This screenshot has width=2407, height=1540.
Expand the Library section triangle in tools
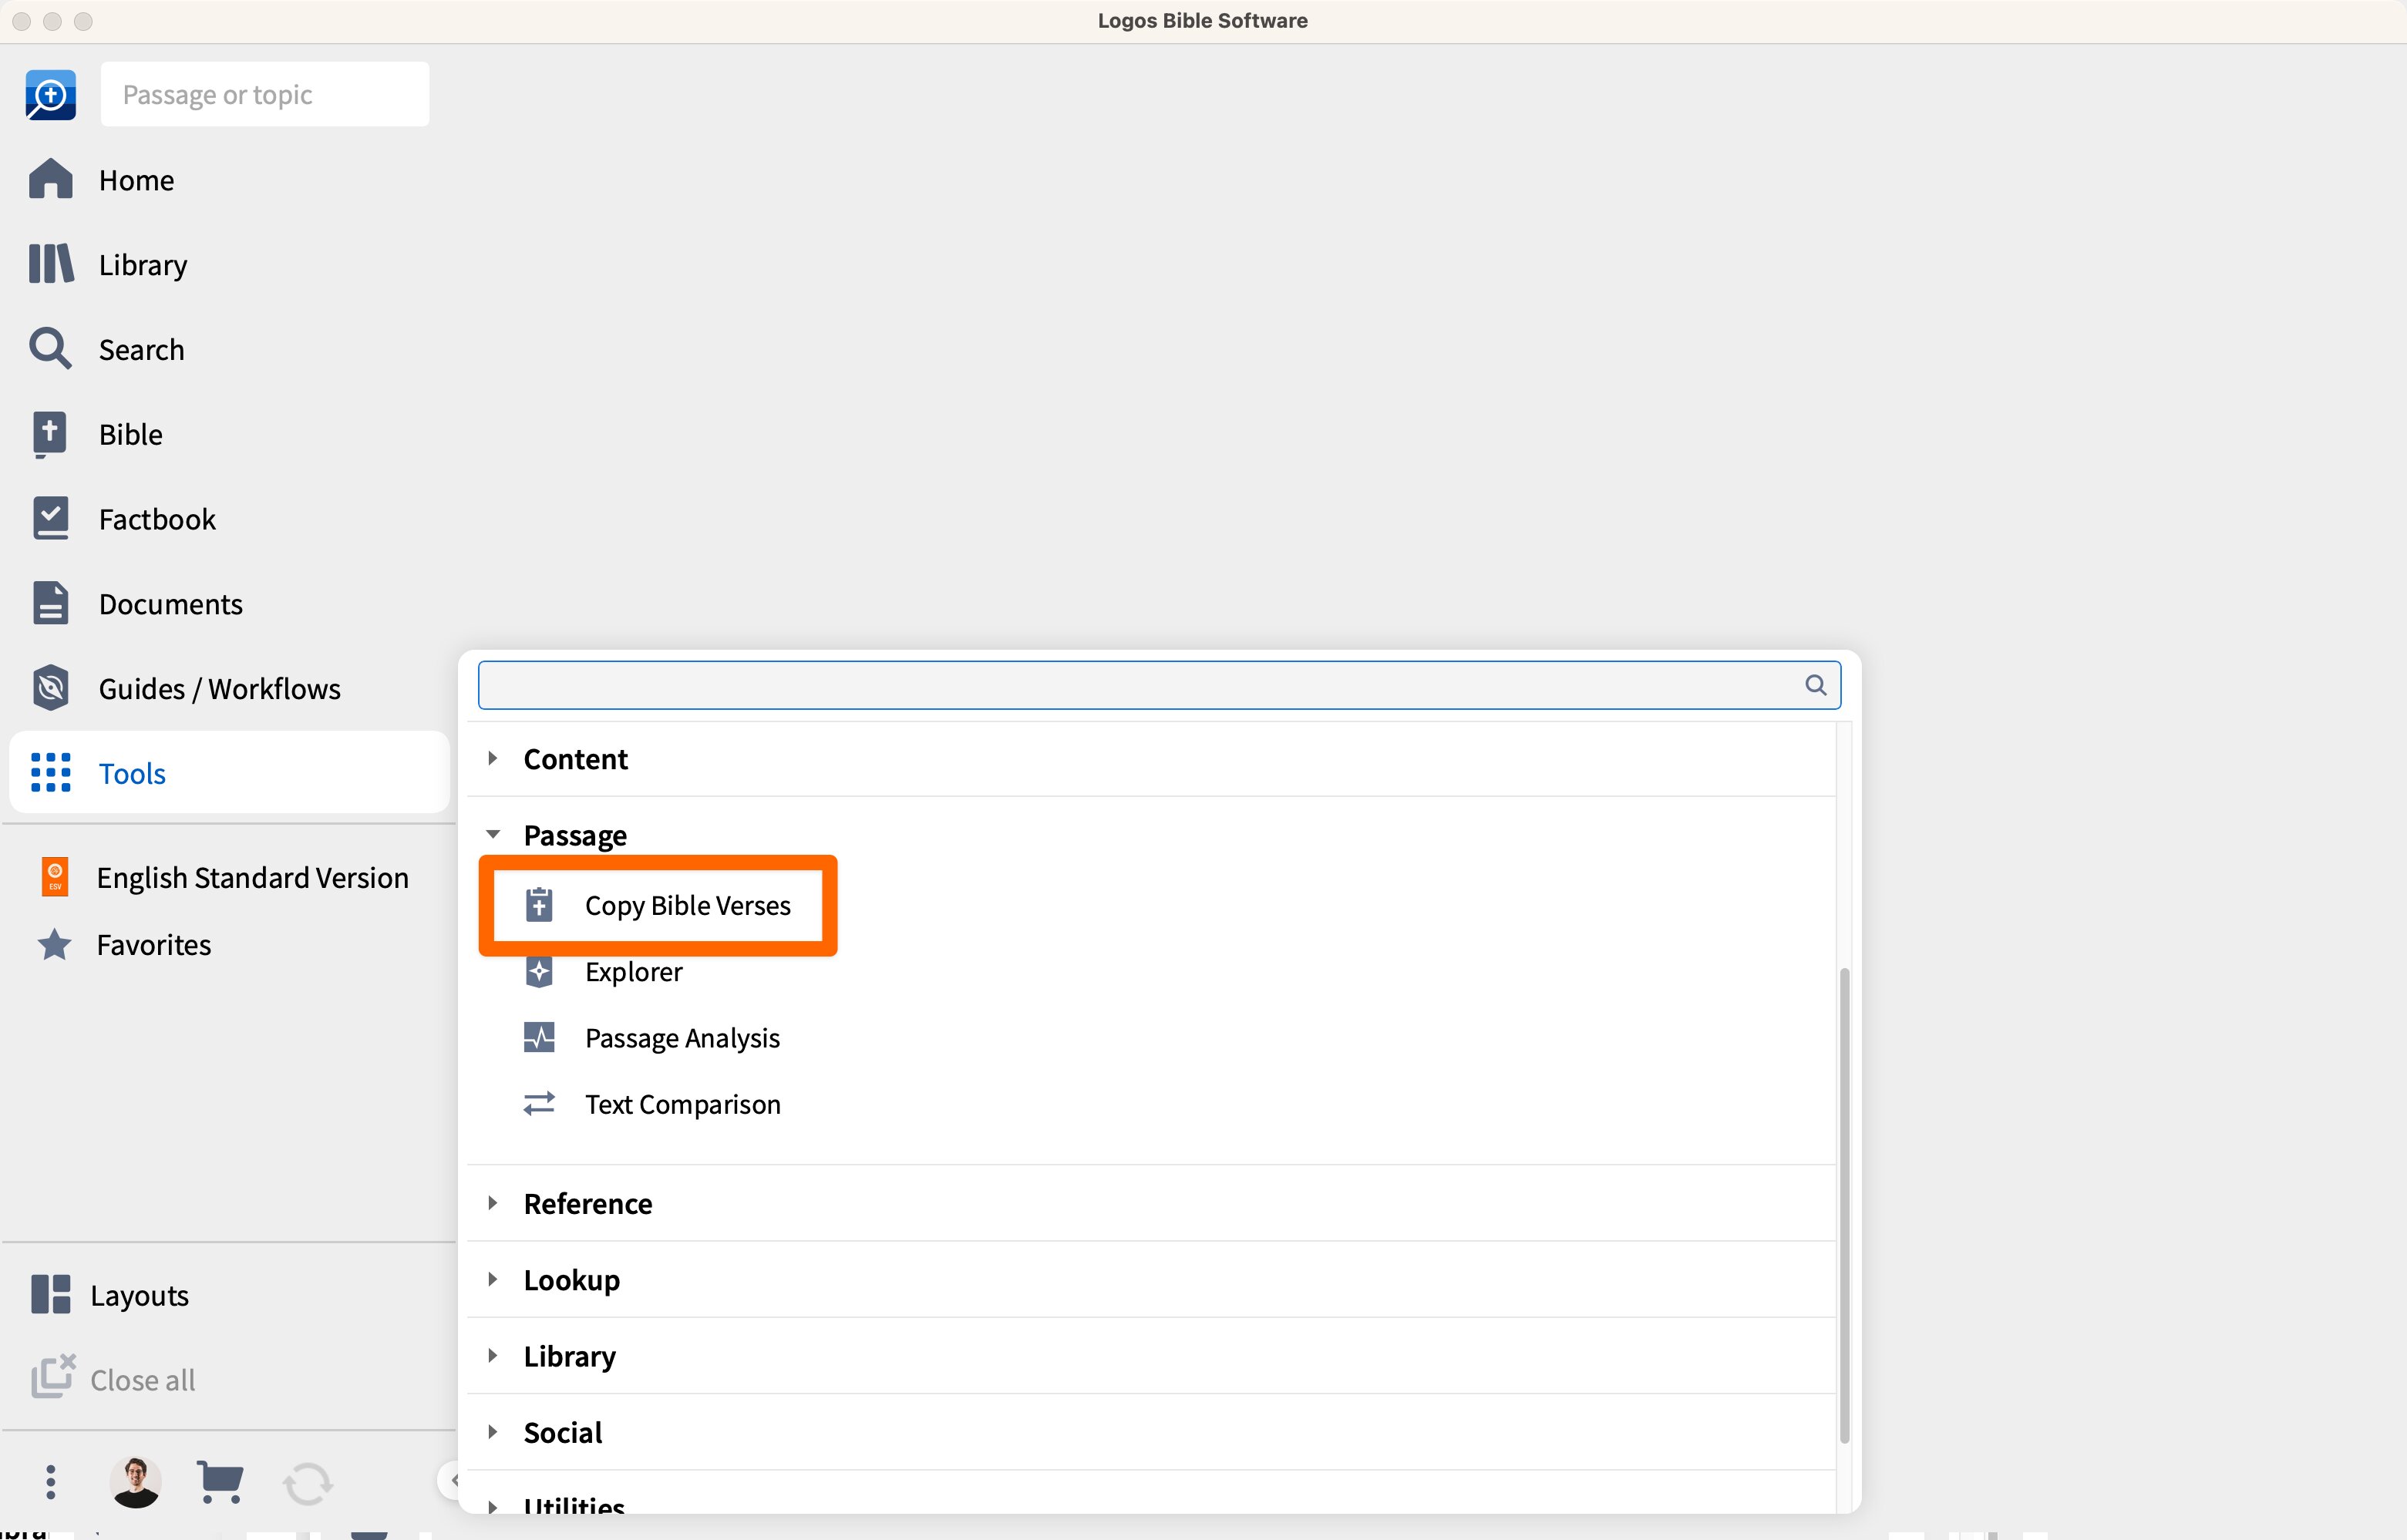(x=492, y=1355)
